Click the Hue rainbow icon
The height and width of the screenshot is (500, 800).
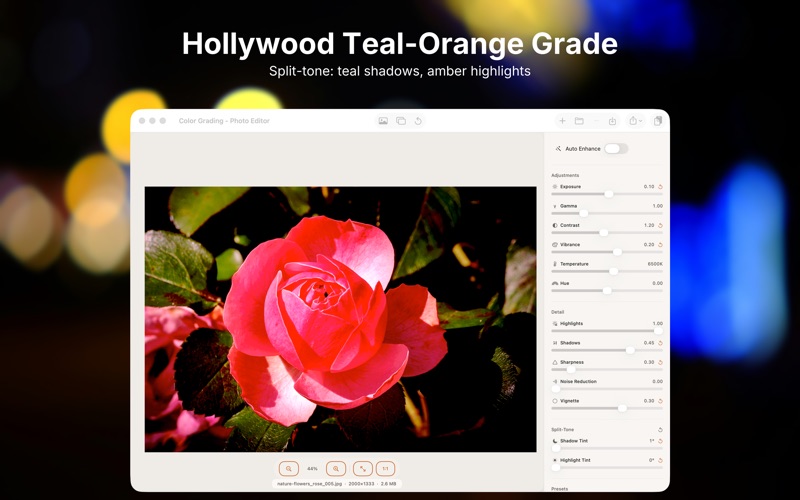[555, 283]
